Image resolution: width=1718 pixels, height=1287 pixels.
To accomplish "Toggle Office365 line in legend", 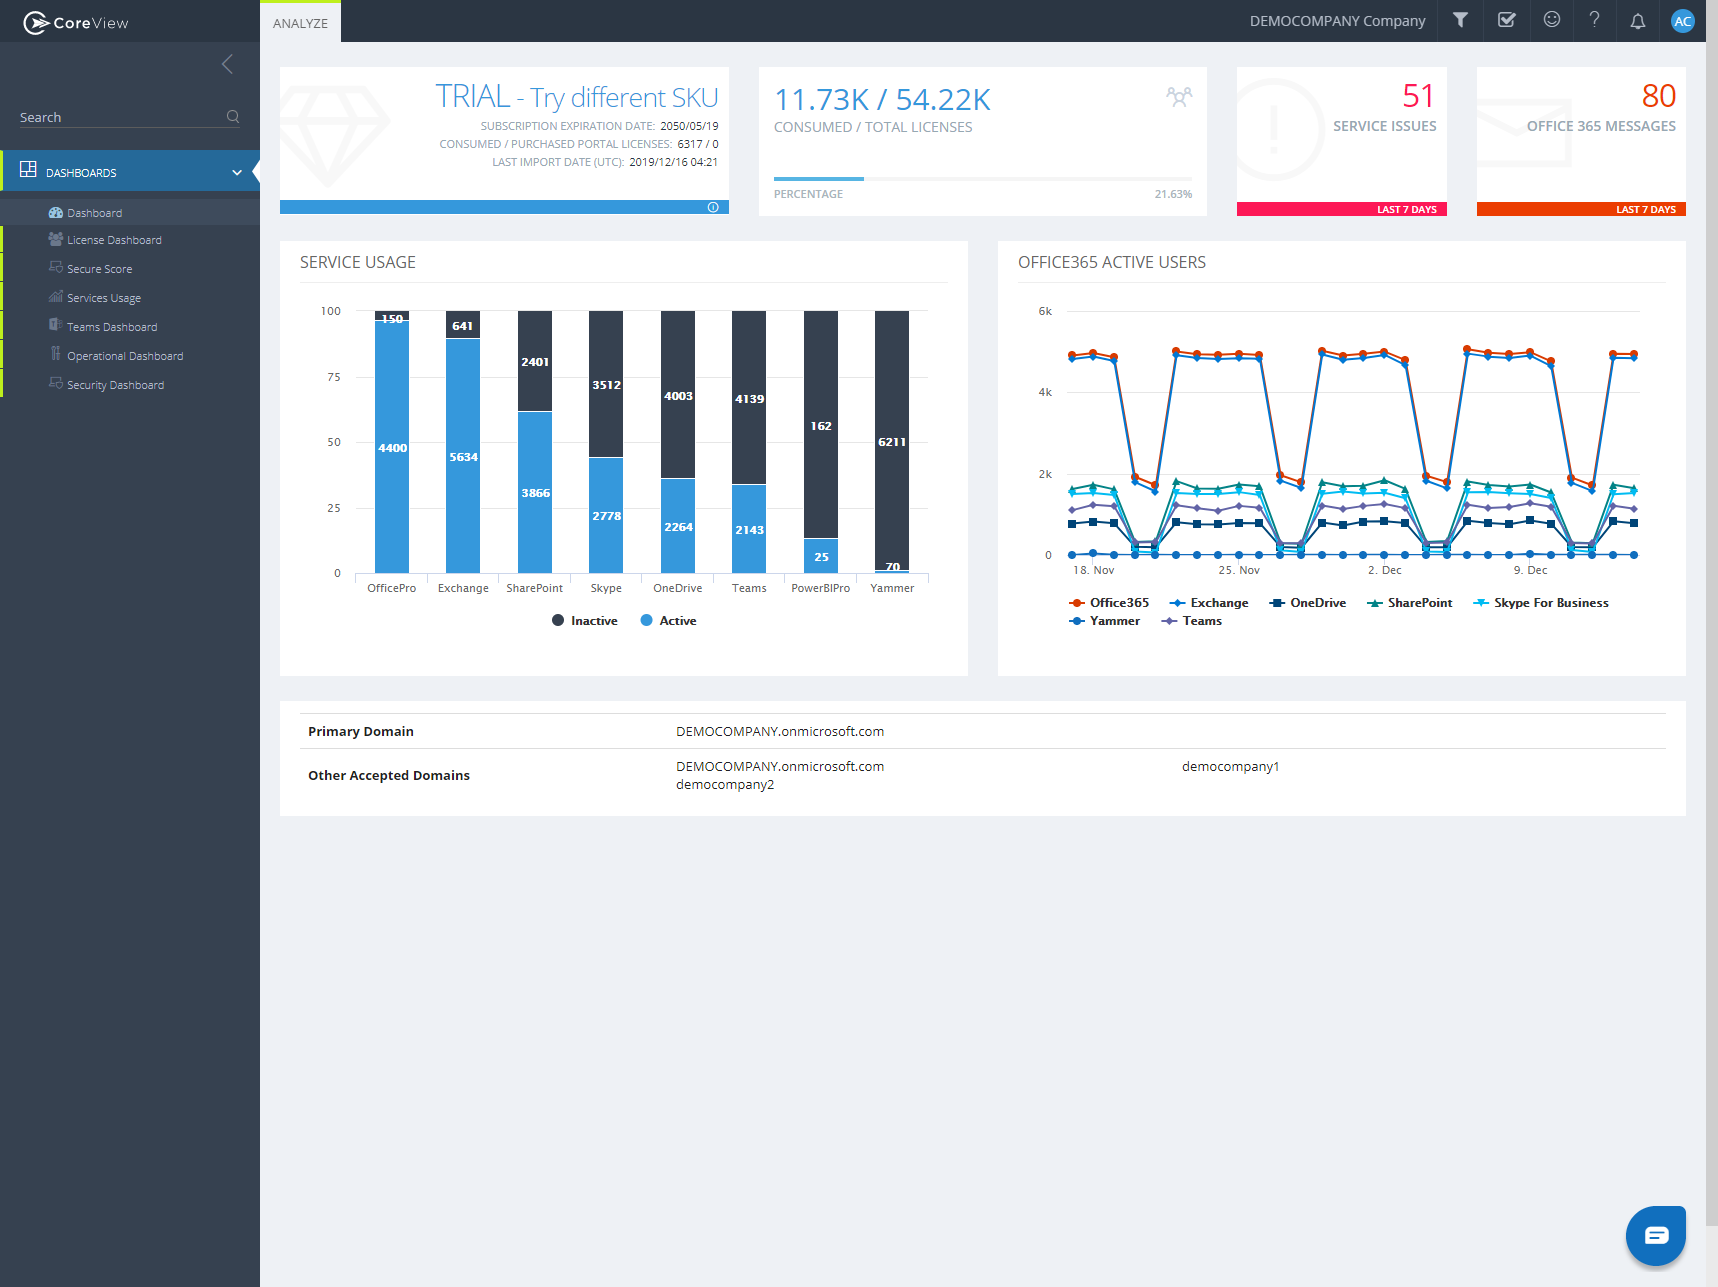I will tap(1109, 603).
